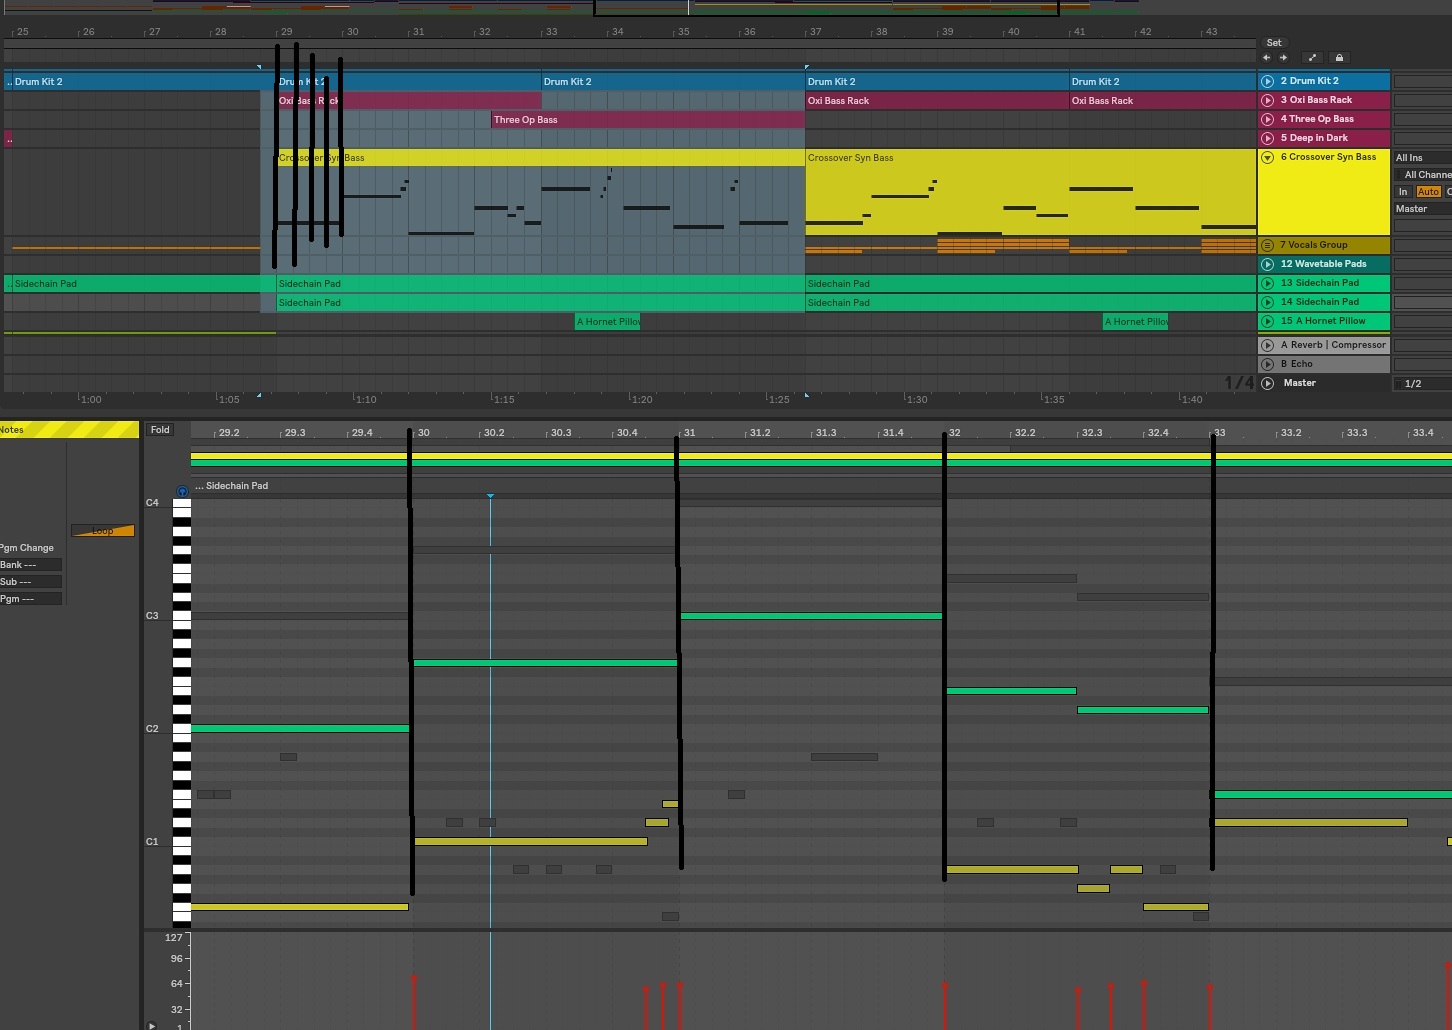Select the long yellow C1 note at bar 30
Image resolution: width=1452 pixels, height=1030 pixels.
[530, 842]
